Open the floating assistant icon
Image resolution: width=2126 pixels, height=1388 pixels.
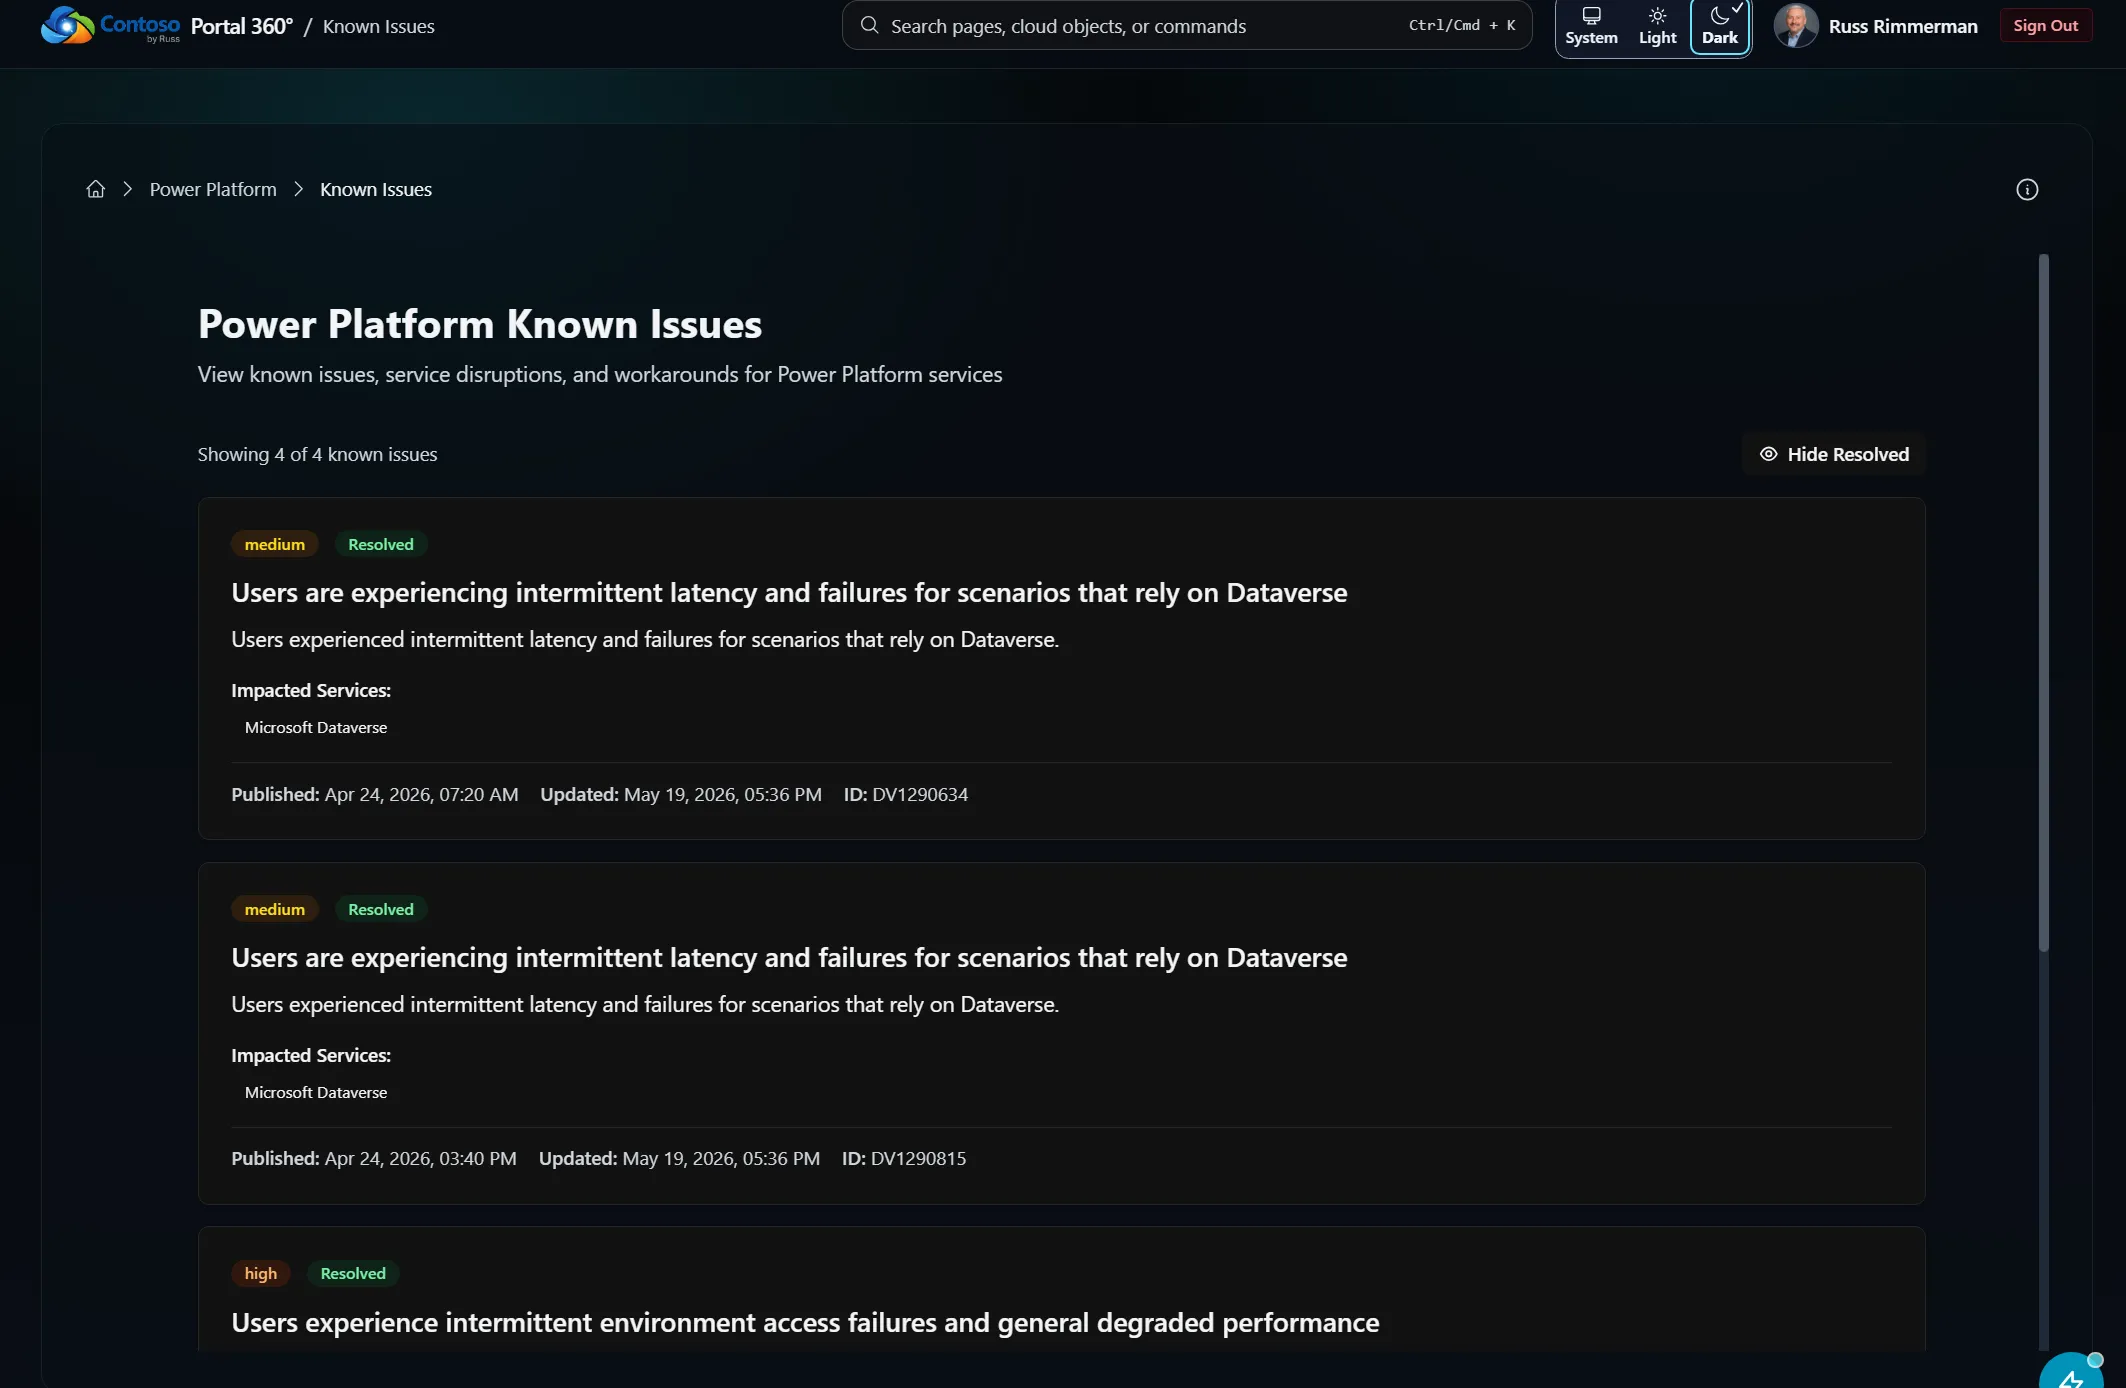[x=2072, y=1372]
